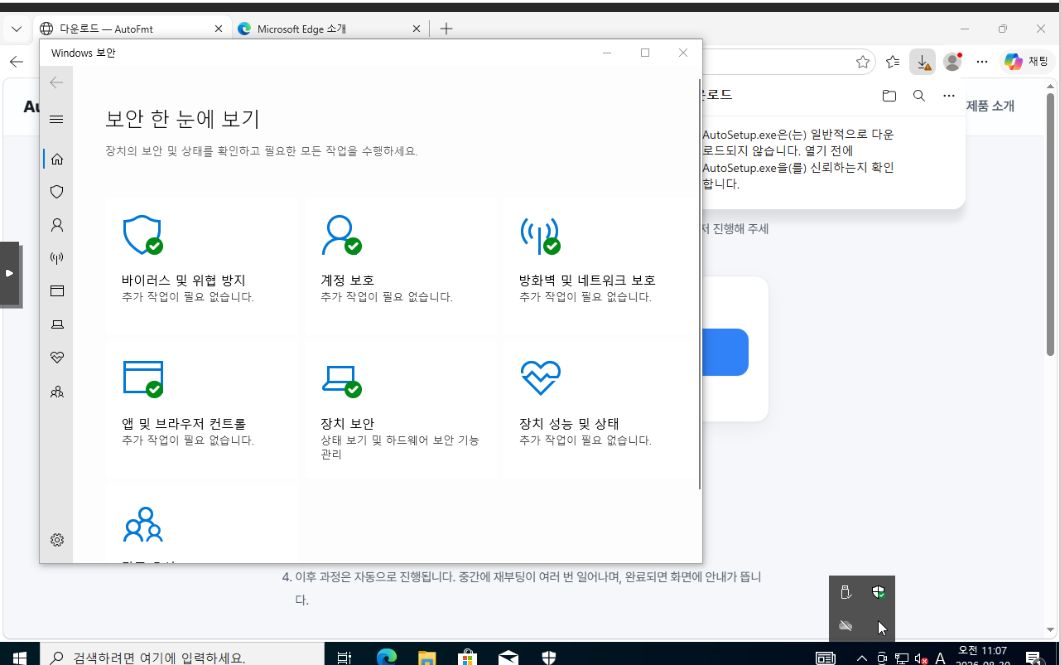Open Windows Start menu
1061x665 pixels.
pos(20,657)
